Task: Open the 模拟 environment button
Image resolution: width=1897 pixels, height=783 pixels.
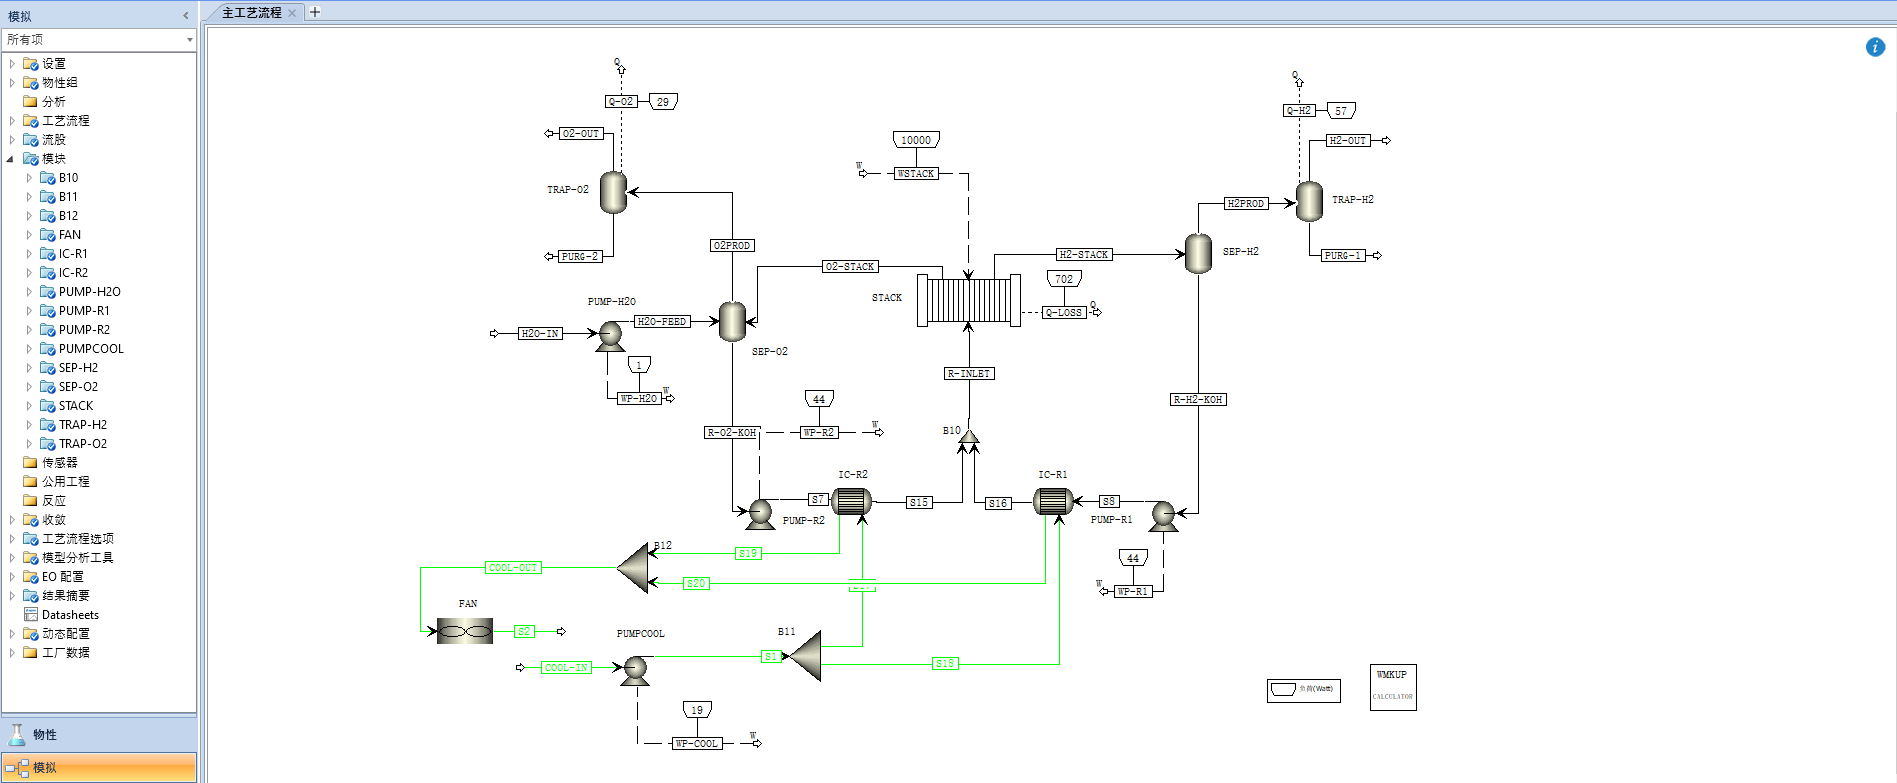Action: pyautogui.click(x=99, y=767)
